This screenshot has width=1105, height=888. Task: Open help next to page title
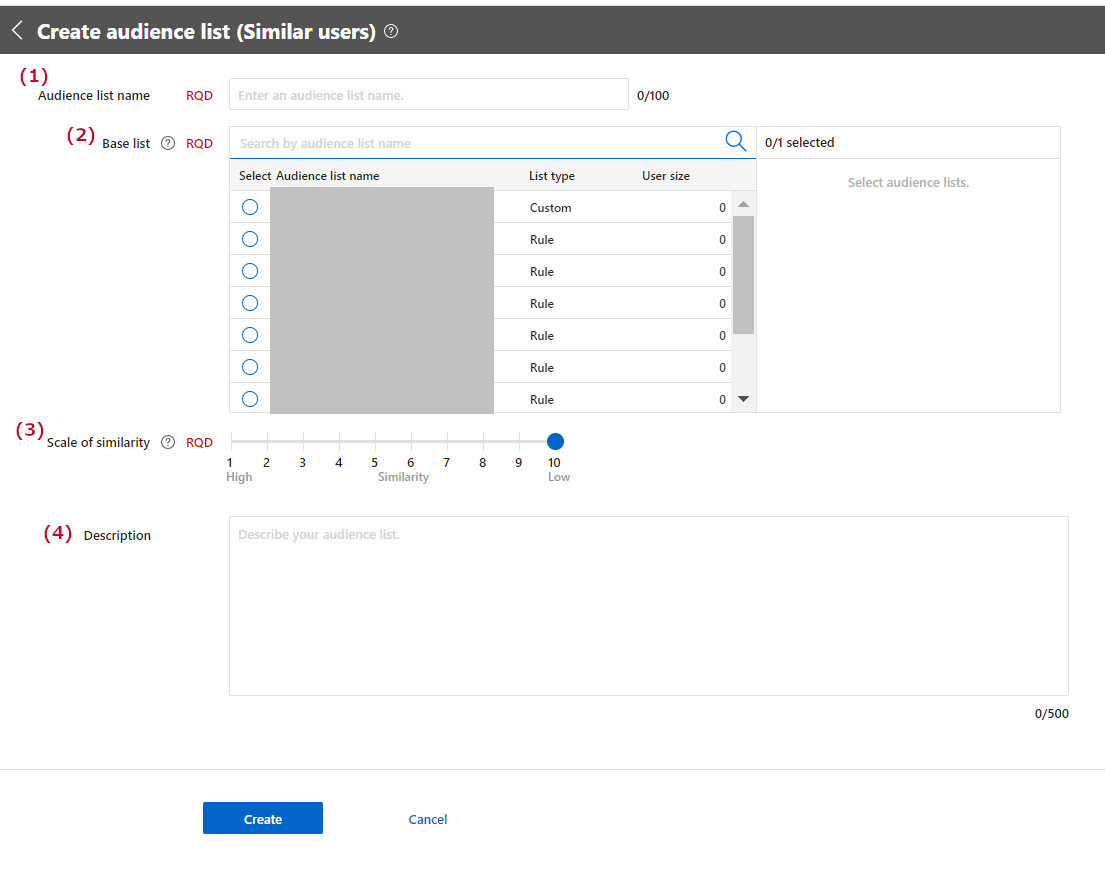point(391,31)
